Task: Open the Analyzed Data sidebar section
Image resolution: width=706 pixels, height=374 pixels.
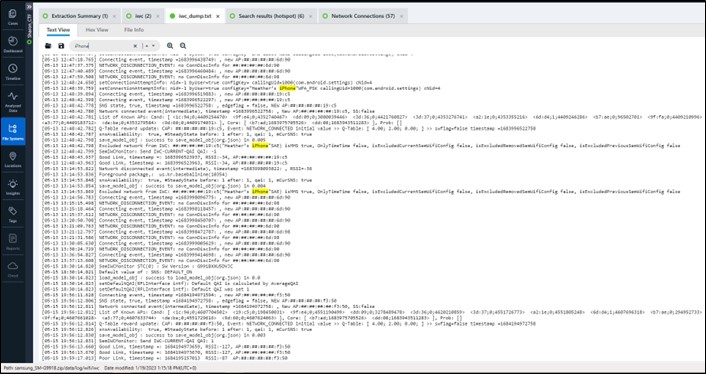Action: click(13, 102)
